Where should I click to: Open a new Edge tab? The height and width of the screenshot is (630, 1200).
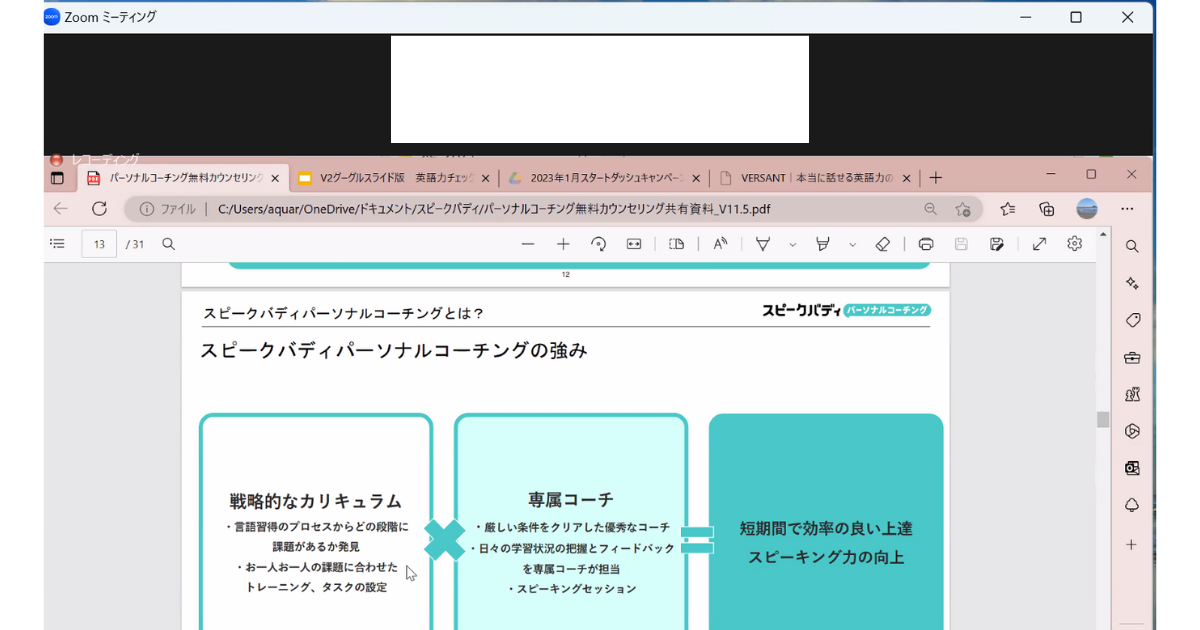pyautogui.click(x=936, y=178)
